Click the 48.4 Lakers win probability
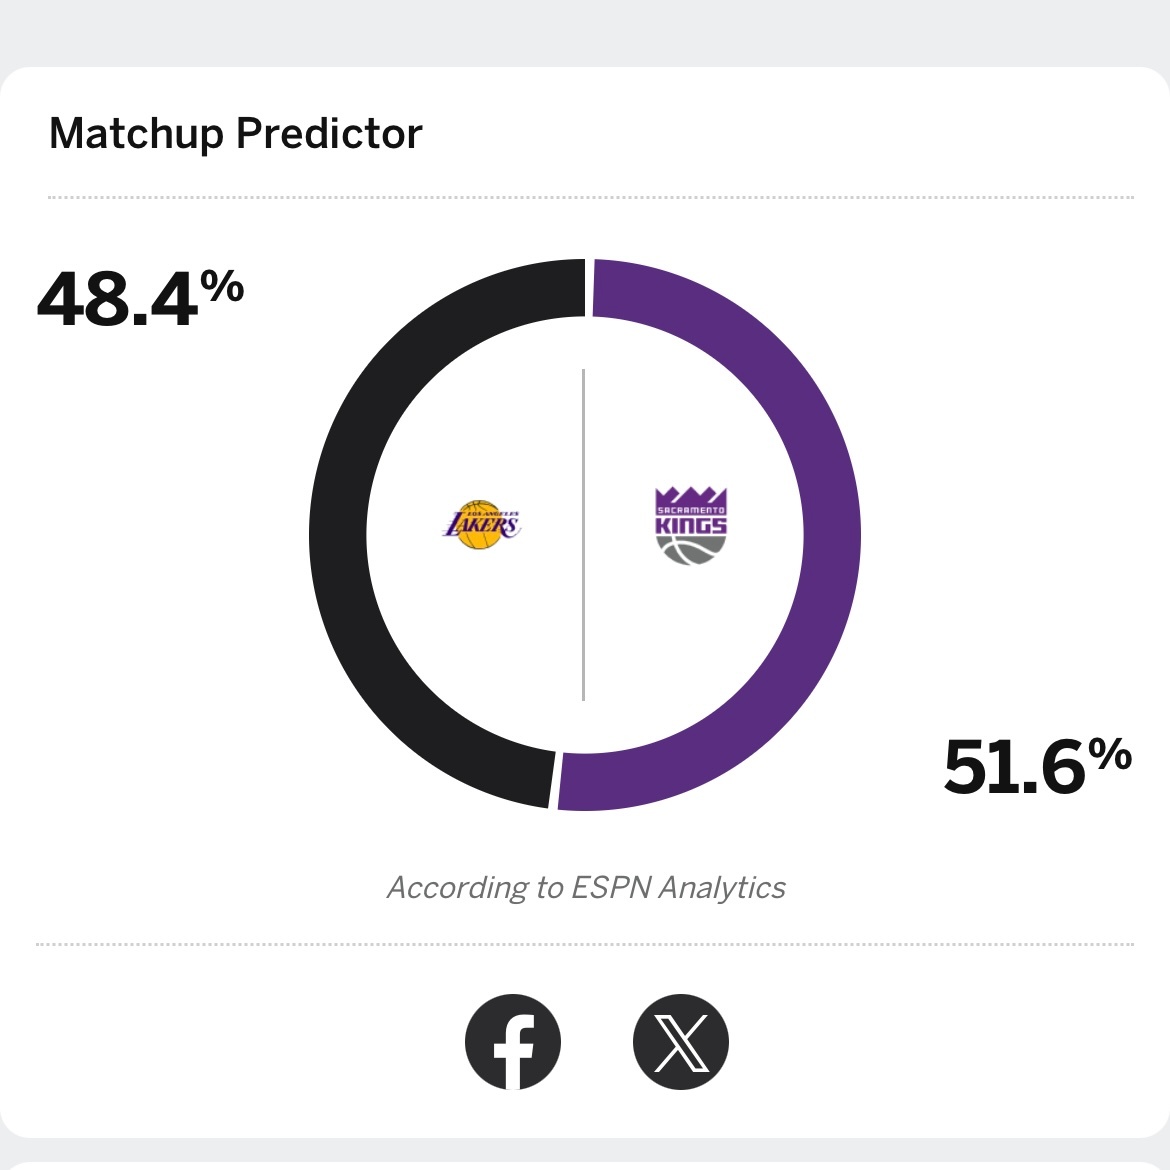Screen dimensions: 1170x1170 click(x=118, y=300)
